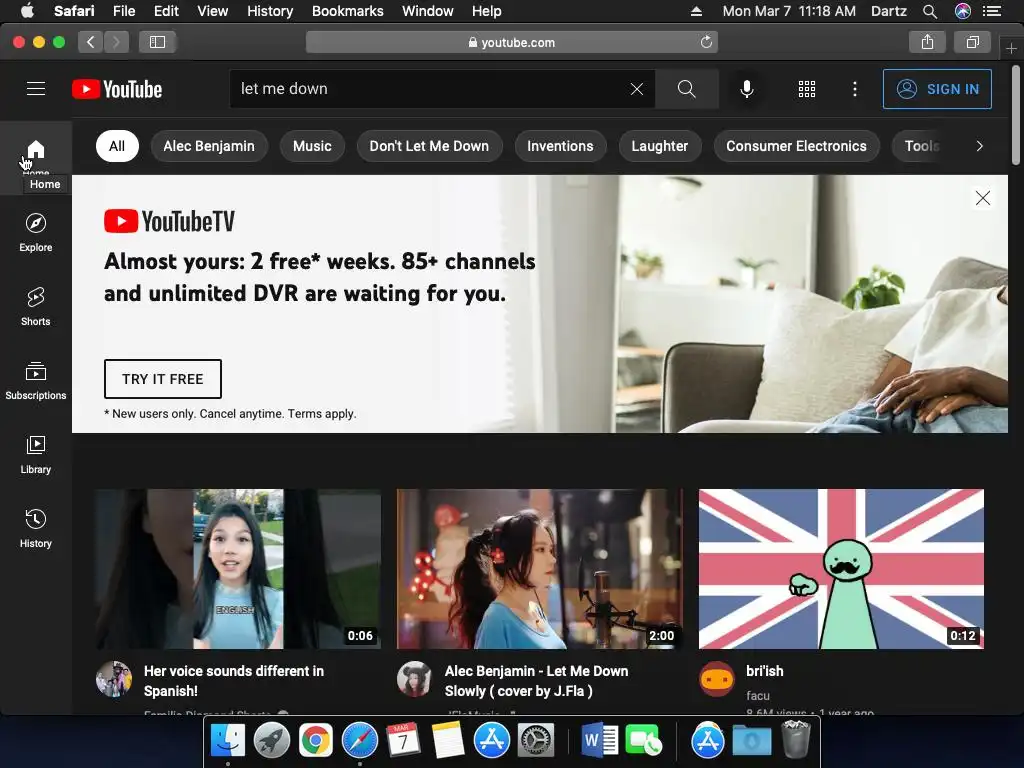This screenshot has width=1024, height=768.
Task: Open the View menu
Action: [212, 11]
